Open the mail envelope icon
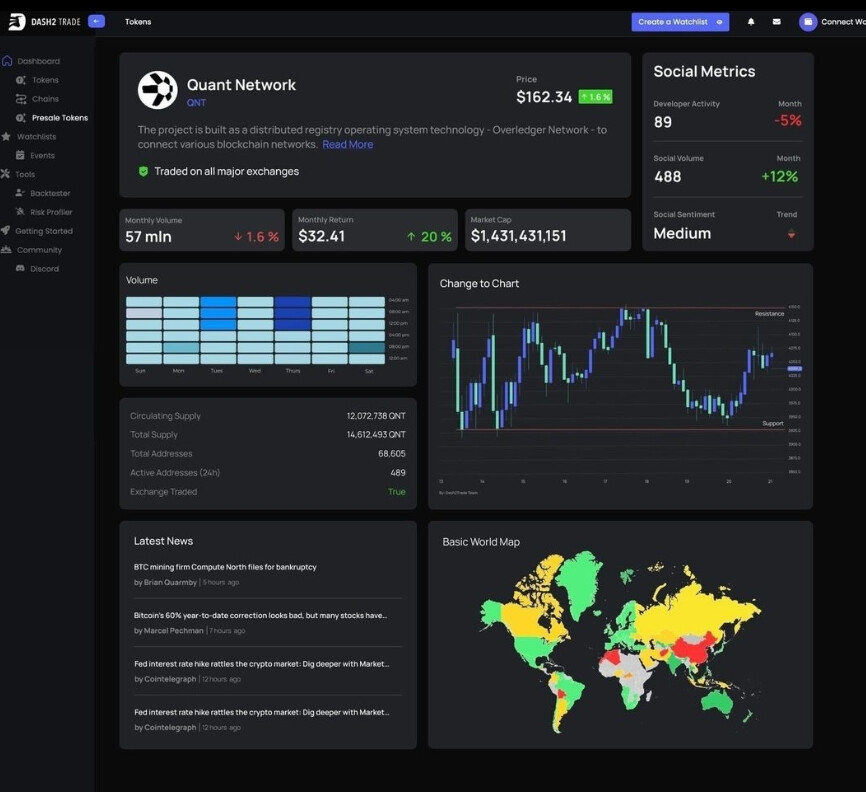 (x=777, y=22)
